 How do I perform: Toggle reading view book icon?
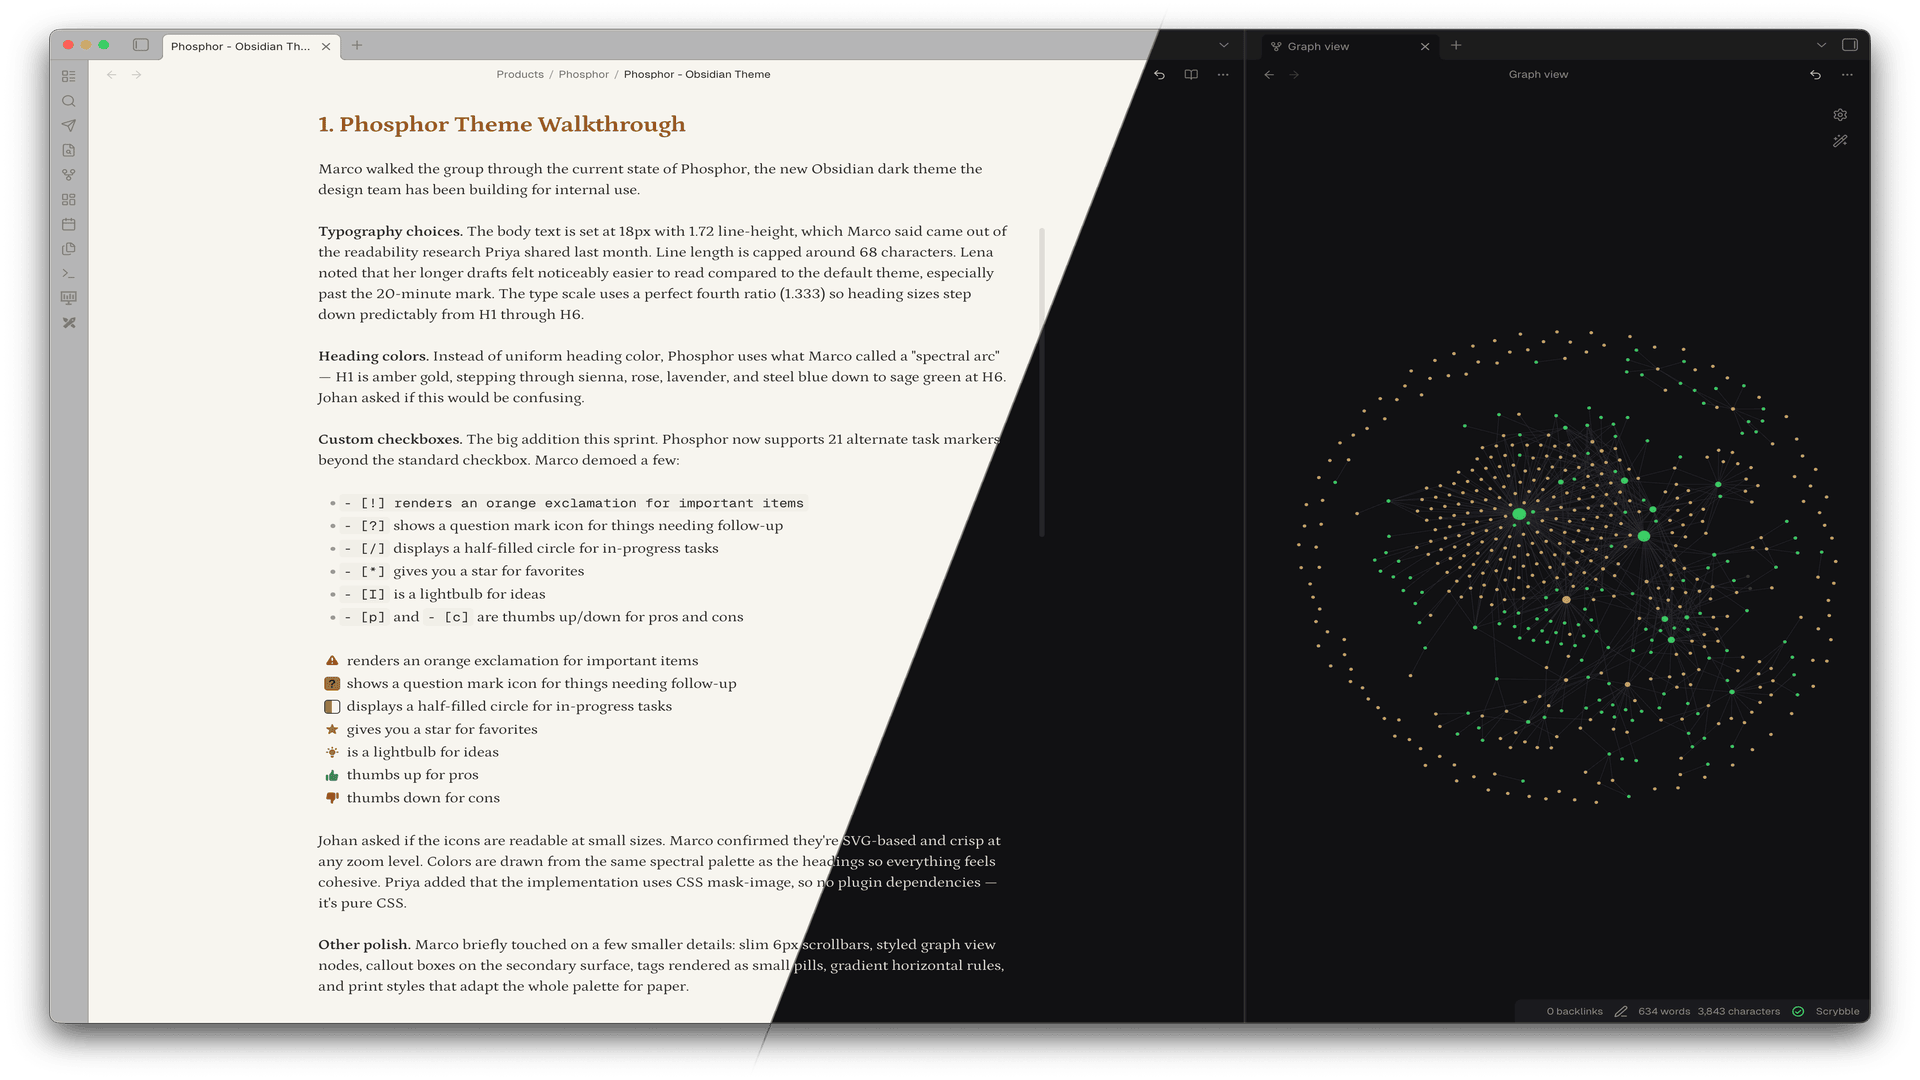[x=1191, y=75]
